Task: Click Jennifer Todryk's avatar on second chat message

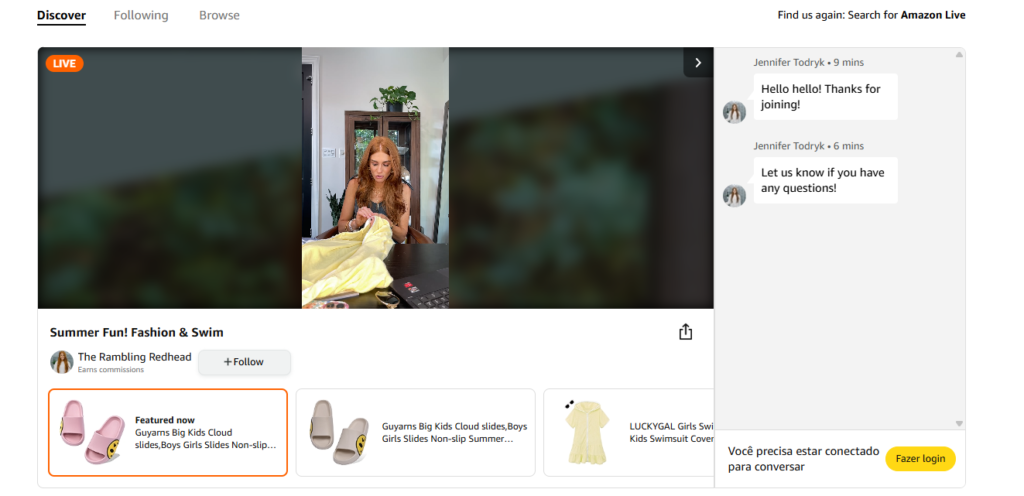Action: (x=734, y=196)
